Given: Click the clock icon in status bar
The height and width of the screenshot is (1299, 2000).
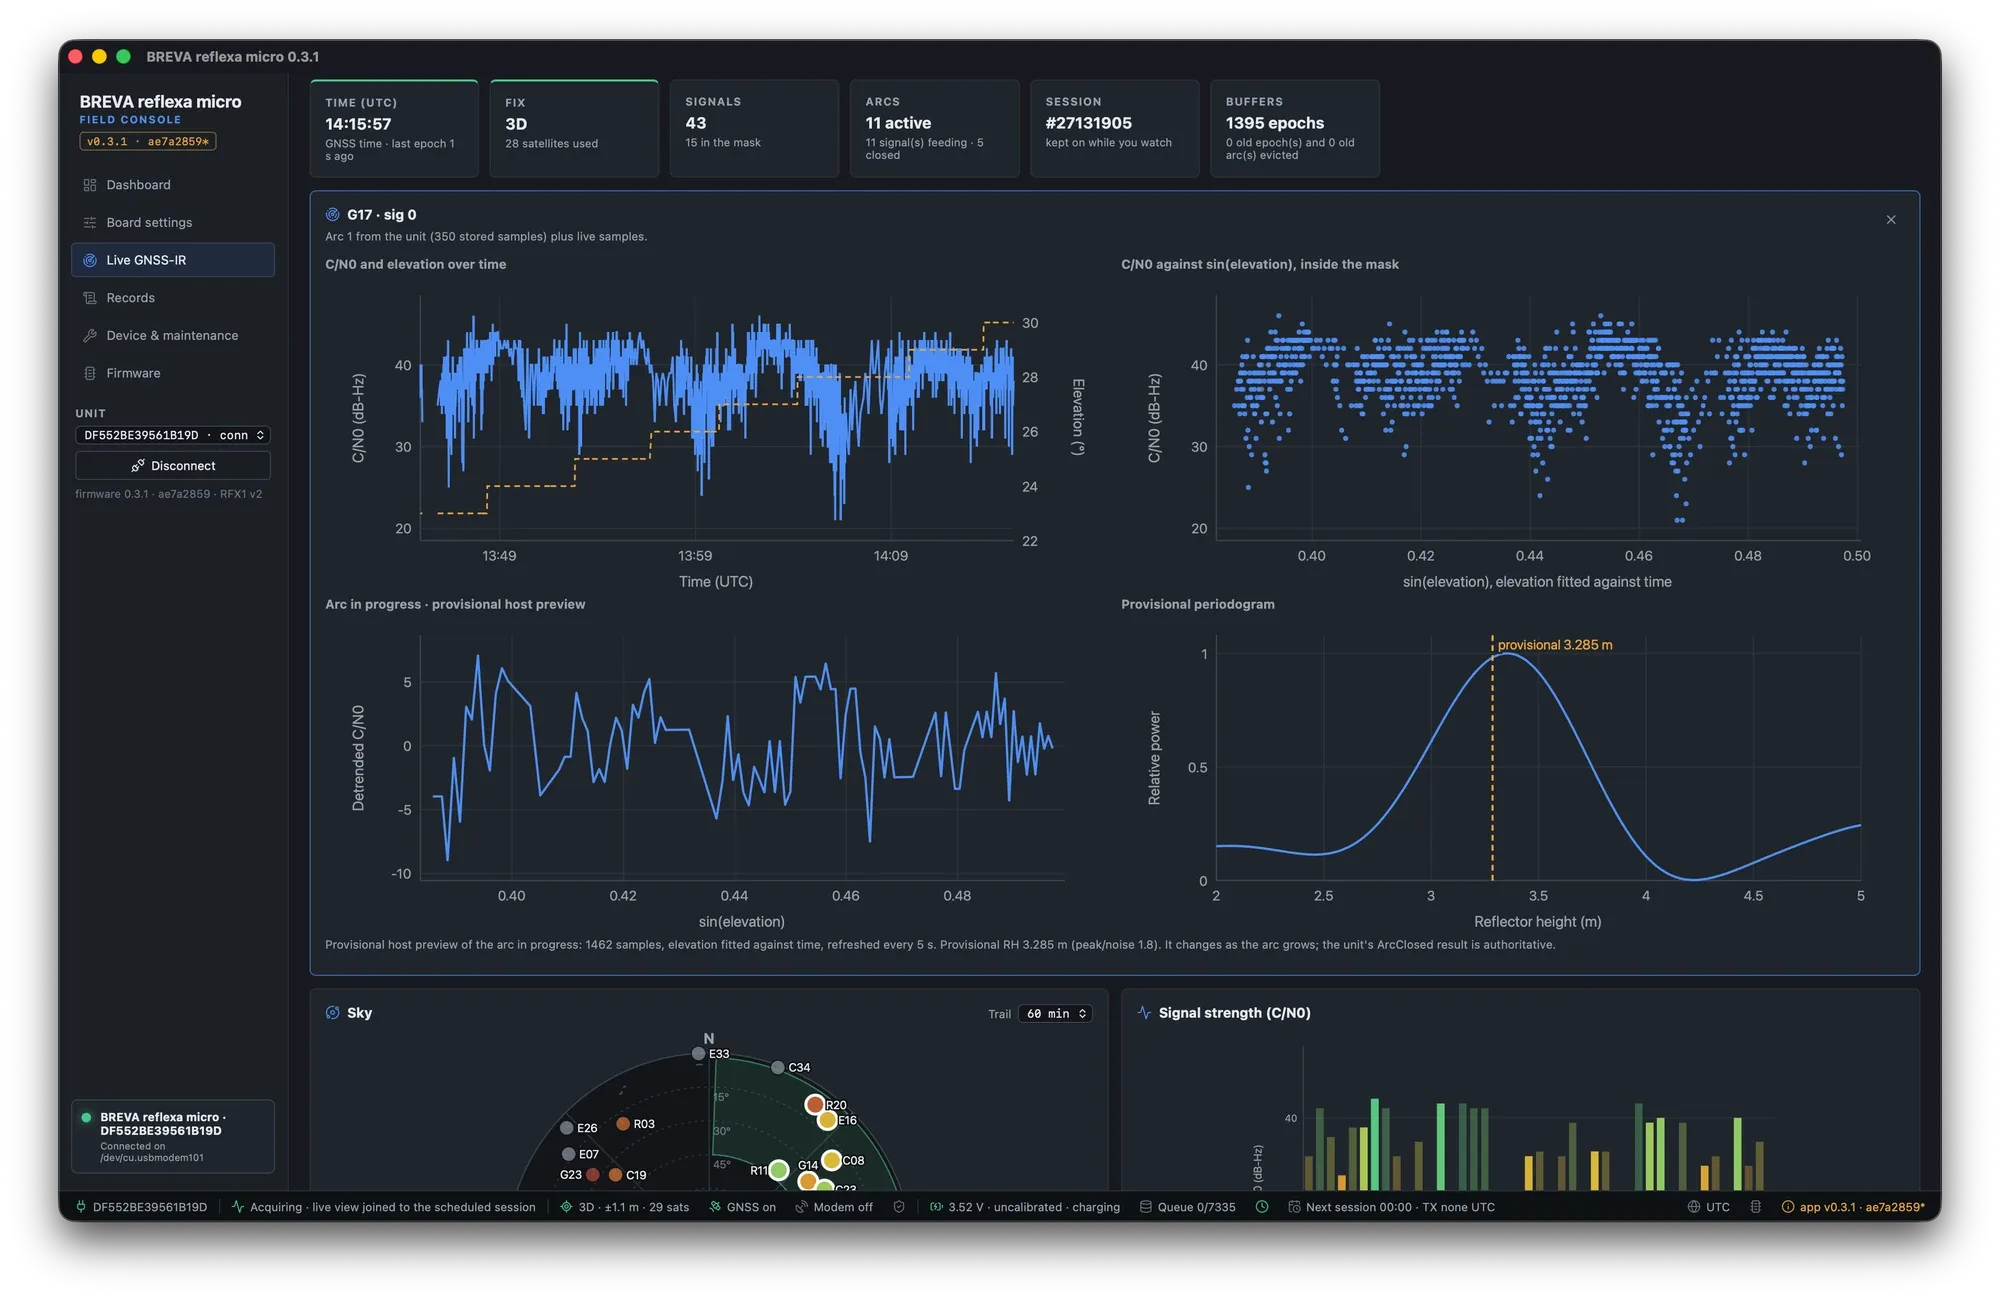Looking at the screenshot, I should [x=1262, y=1207].
